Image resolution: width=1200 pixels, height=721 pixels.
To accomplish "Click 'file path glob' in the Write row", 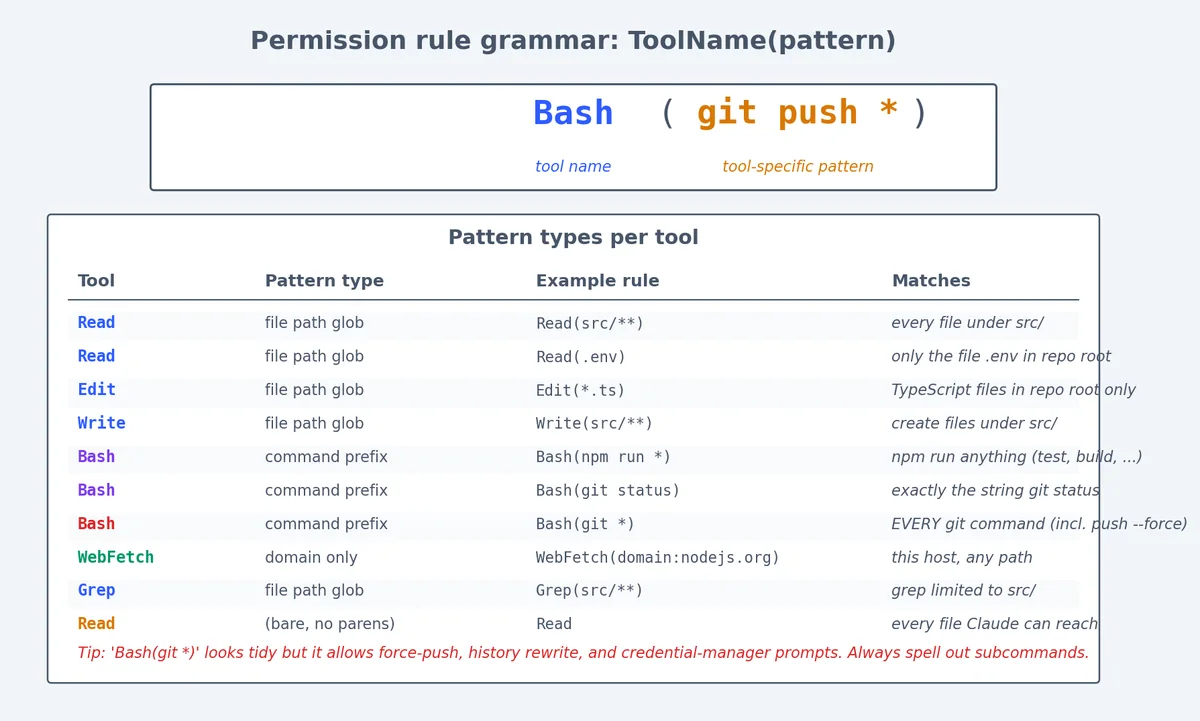I will click(x=314, y=424).
